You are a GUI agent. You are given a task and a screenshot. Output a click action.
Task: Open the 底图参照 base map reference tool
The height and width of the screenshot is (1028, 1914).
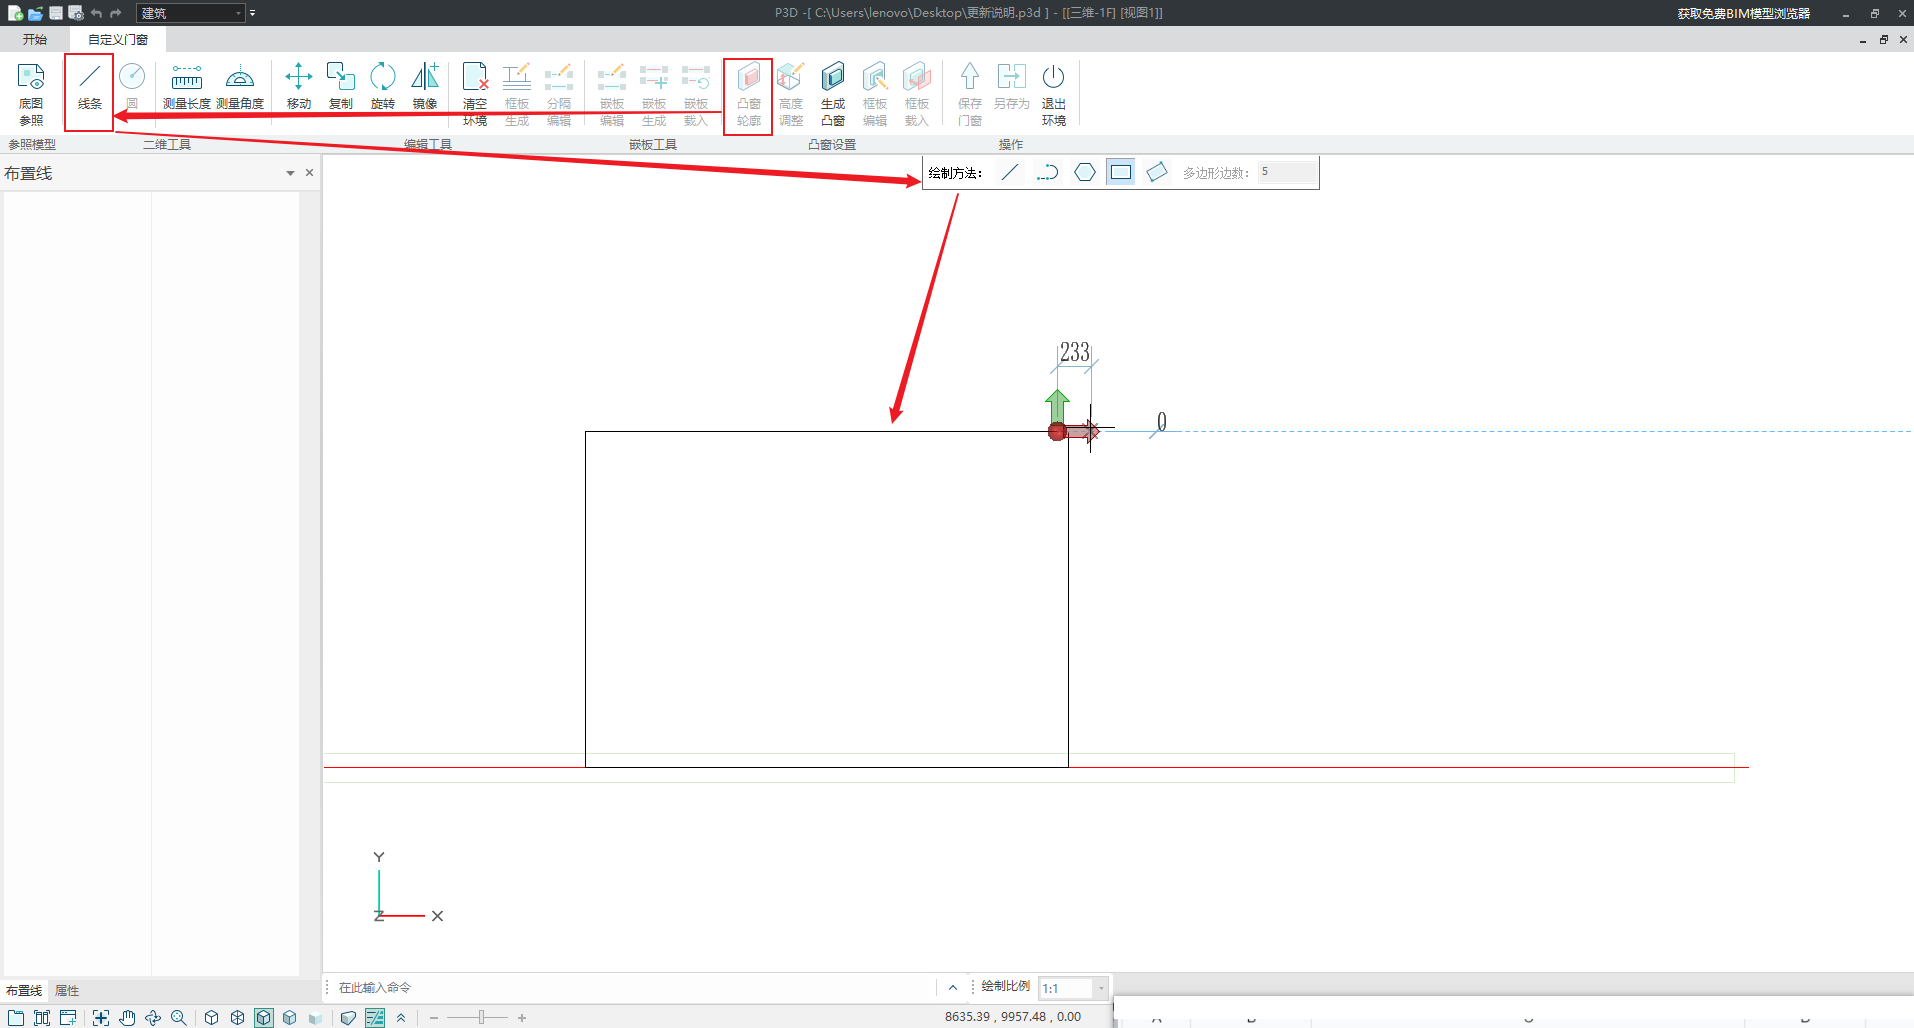[x=31, y=94]
